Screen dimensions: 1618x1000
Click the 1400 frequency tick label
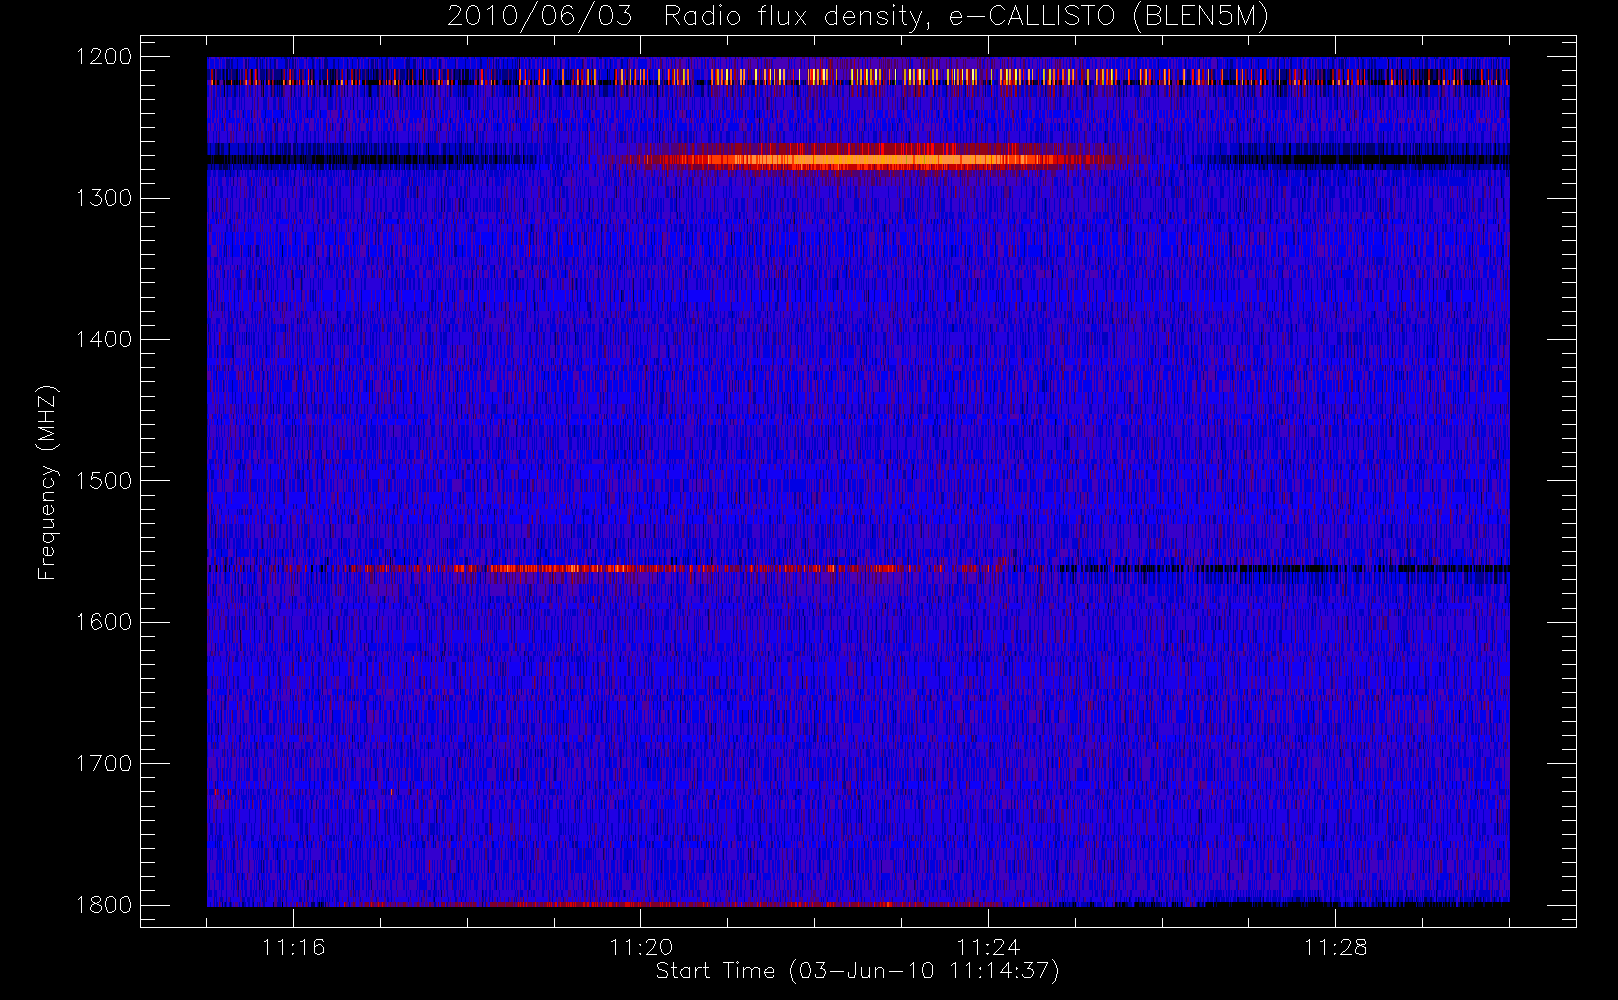pos(105,339)
